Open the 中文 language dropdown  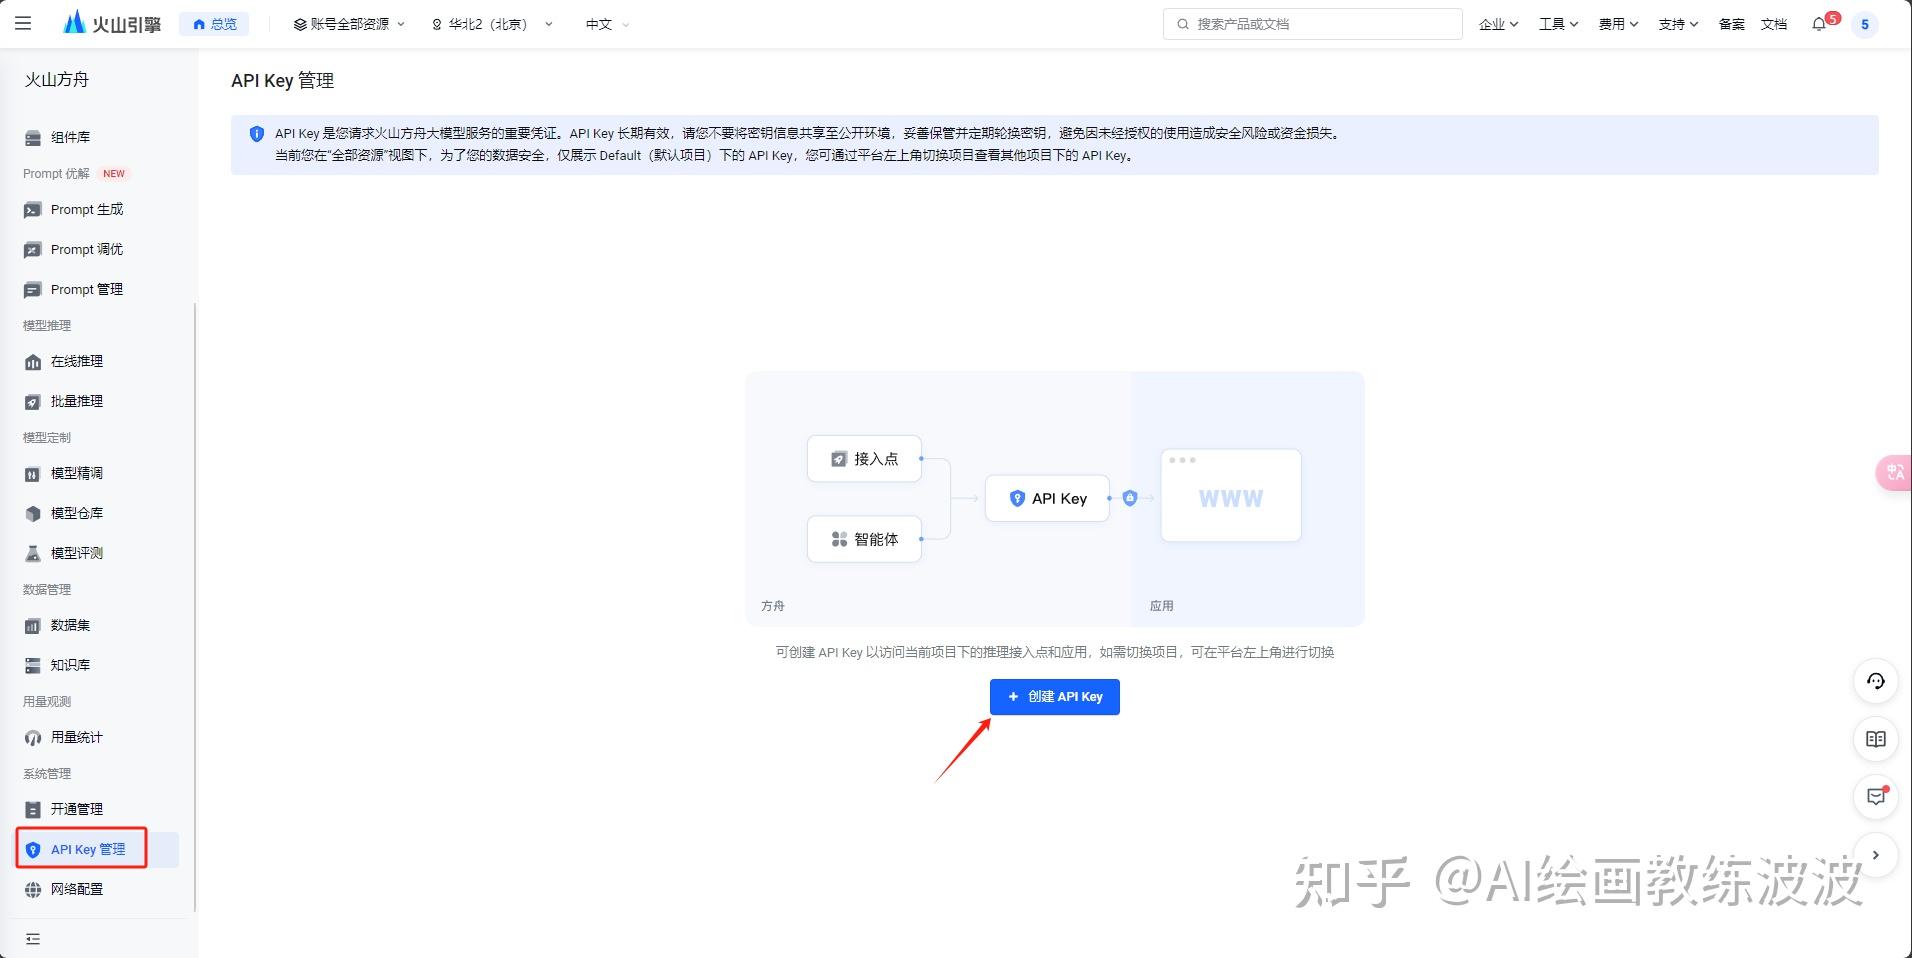[607, 24]
